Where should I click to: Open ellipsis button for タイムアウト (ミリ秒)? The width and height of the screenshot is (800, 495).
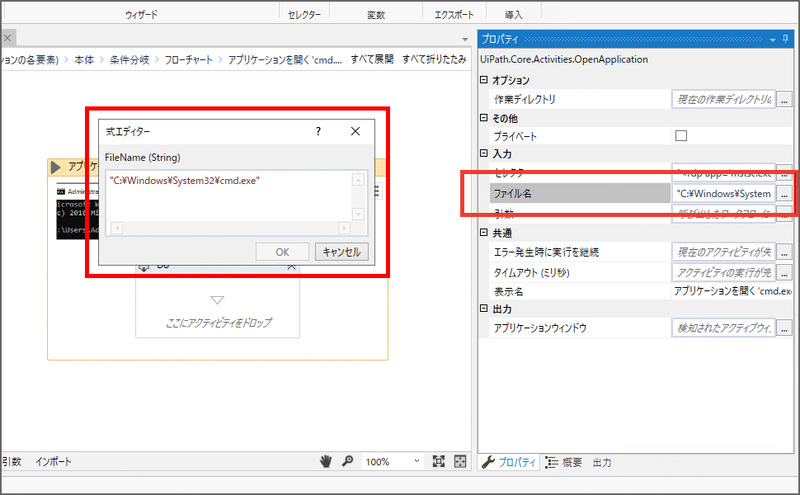pyautogui.click(x=784, y=273)
